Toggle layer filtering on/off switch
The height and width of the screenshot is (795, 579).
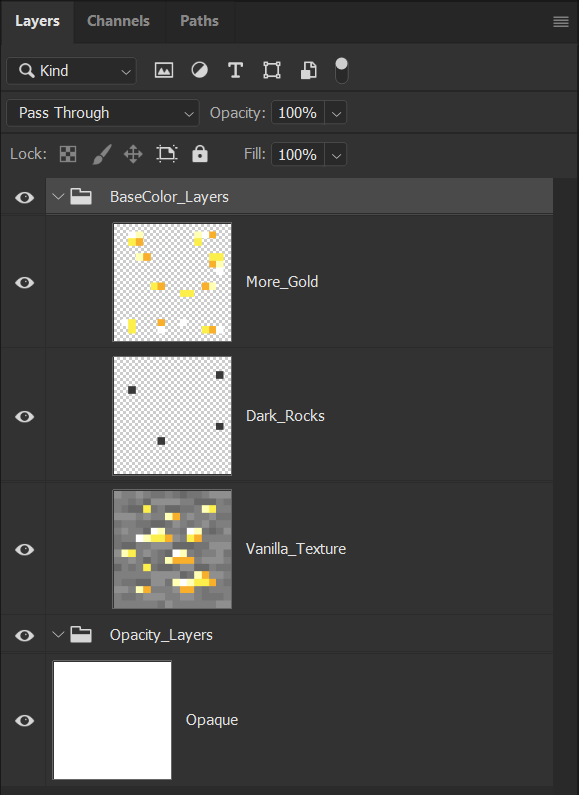pyautogui.click(x=342, y=70)
